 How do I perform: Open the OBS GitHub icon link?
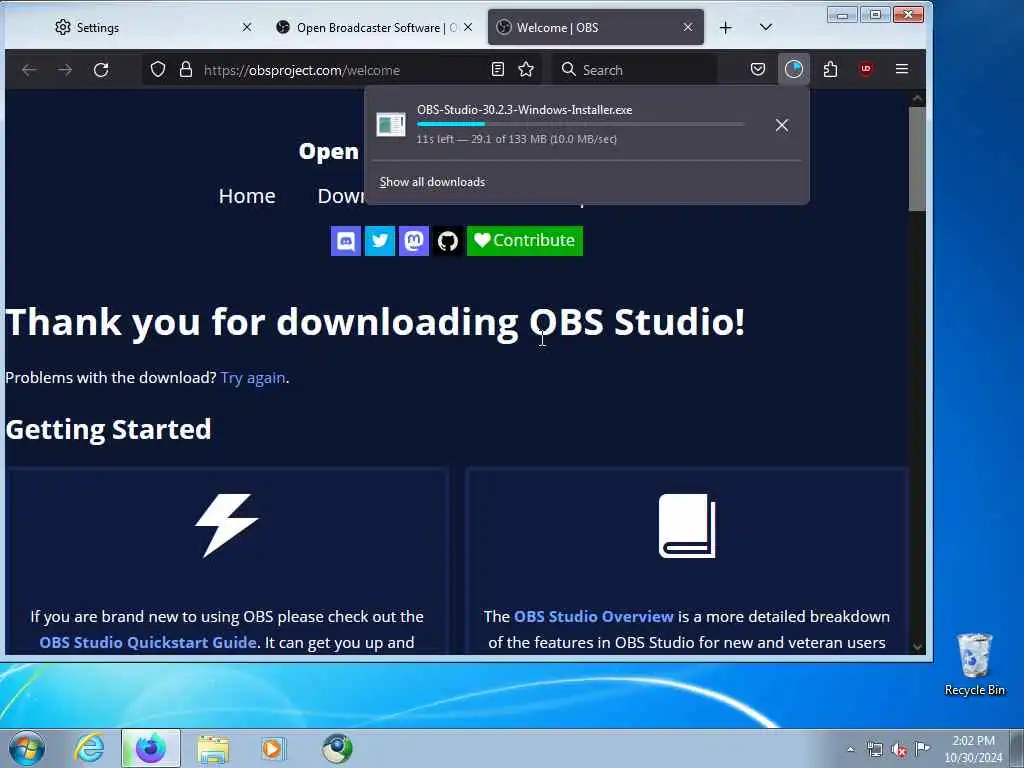tap(447, 241)
